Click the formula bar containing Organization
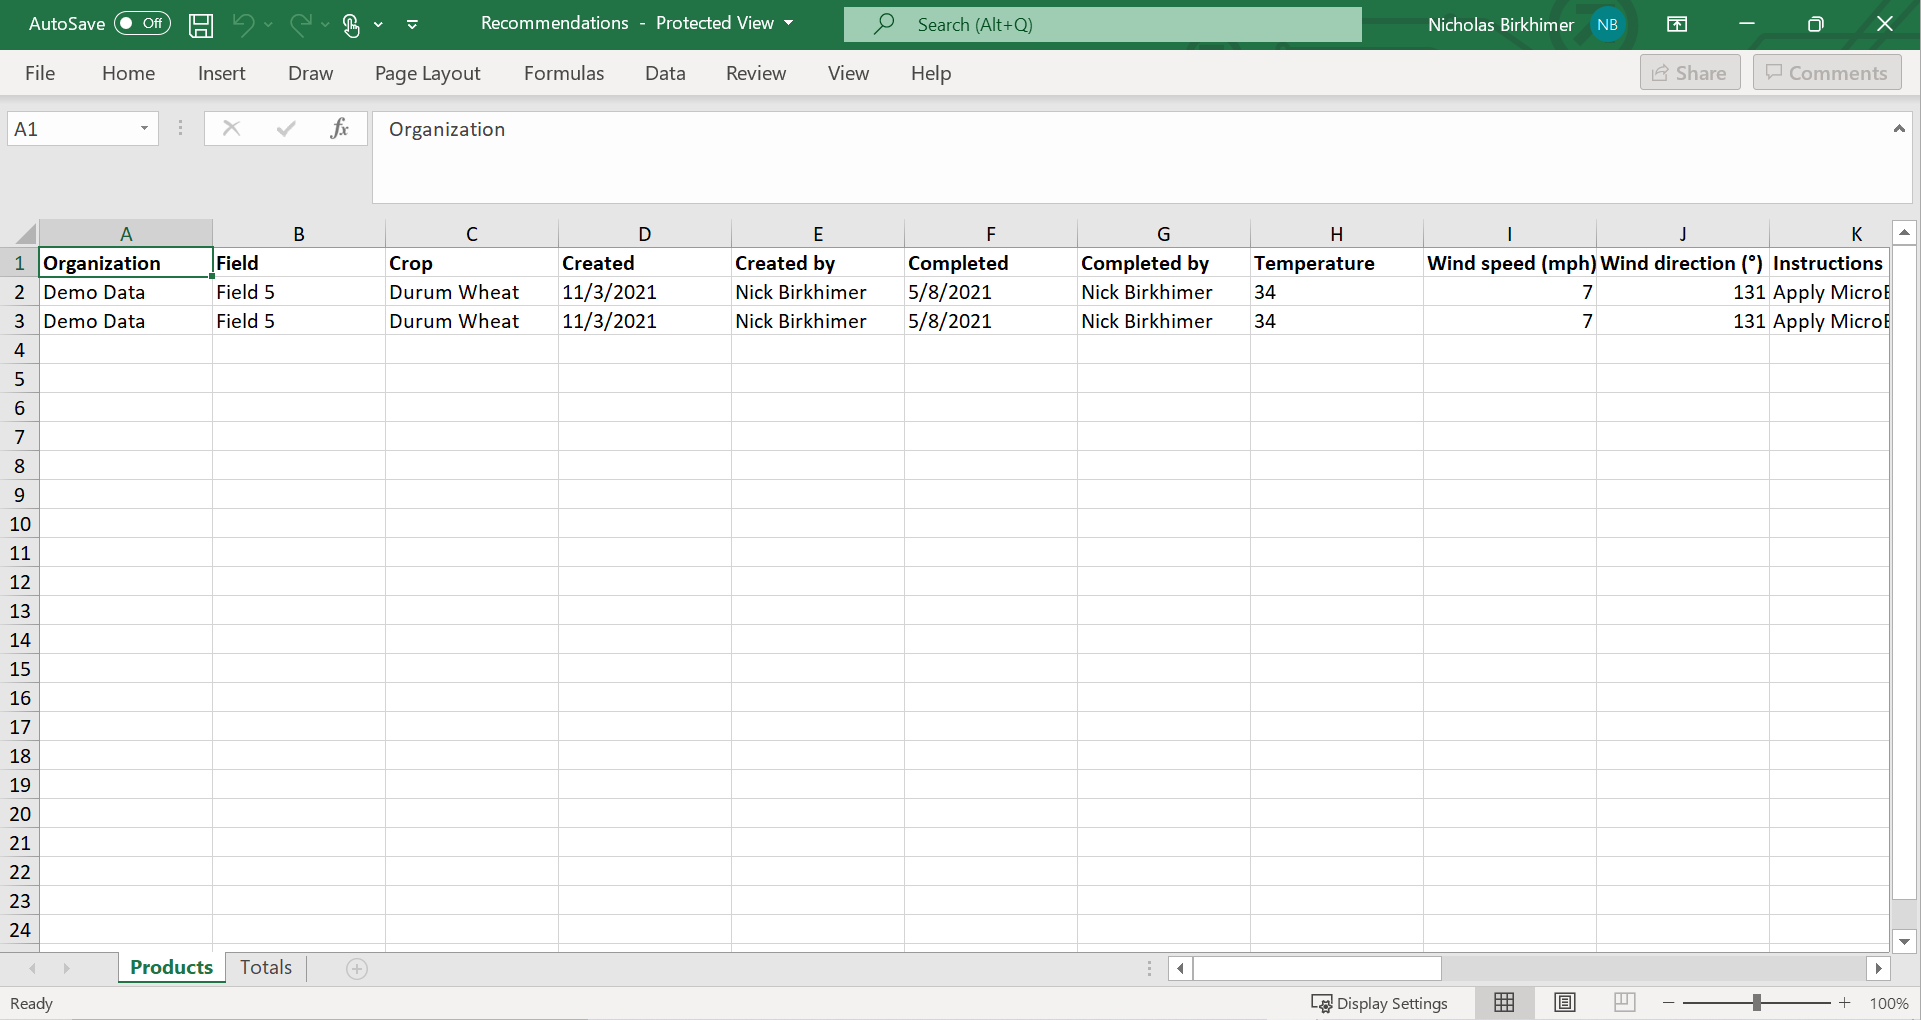The width and height of the screenshot is (1921, 1020). pos(1130,157)
